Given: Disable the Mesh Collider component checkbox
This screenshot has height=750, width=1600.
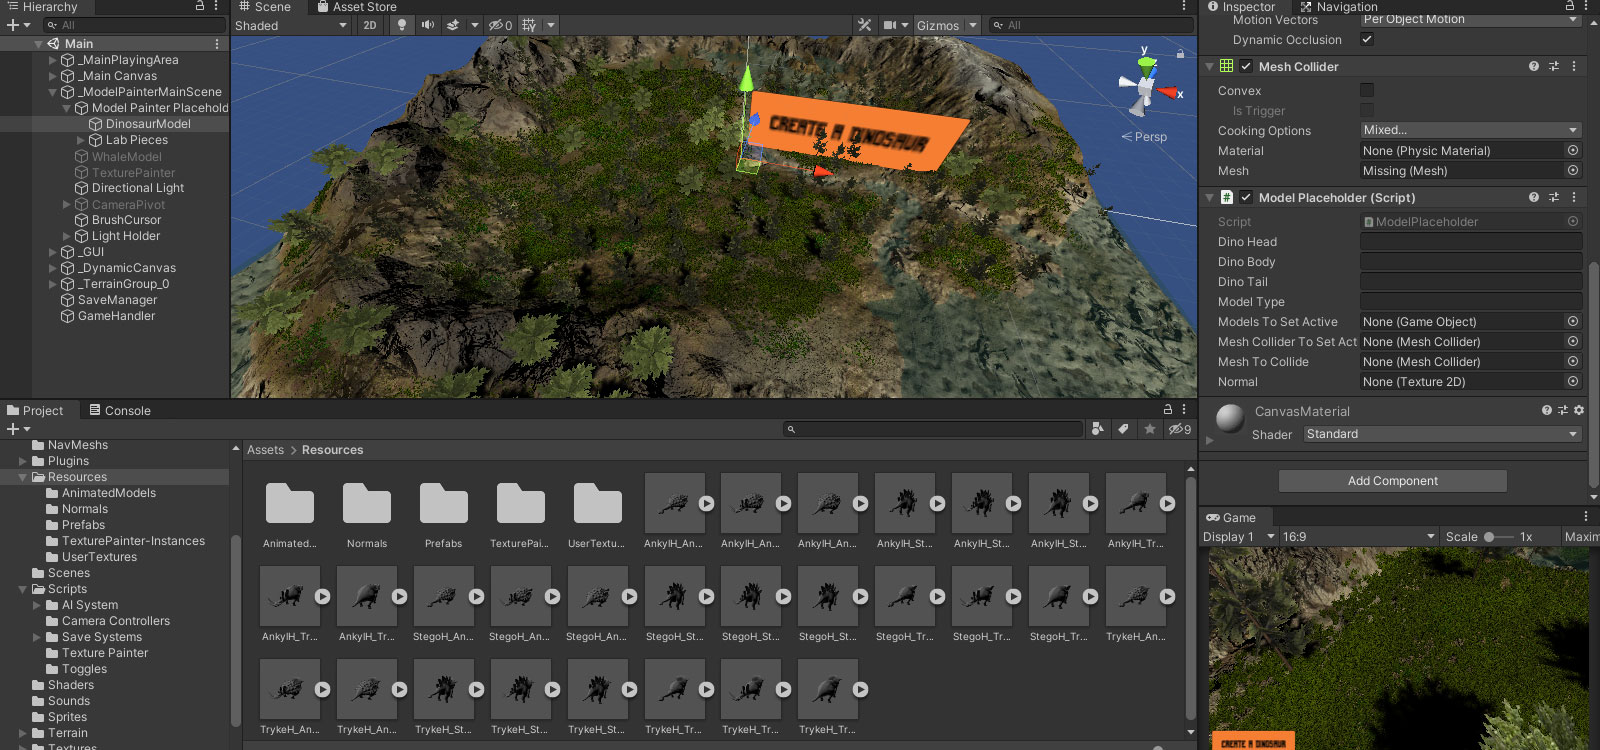Looking at the screenshot, I should 1246,67.
